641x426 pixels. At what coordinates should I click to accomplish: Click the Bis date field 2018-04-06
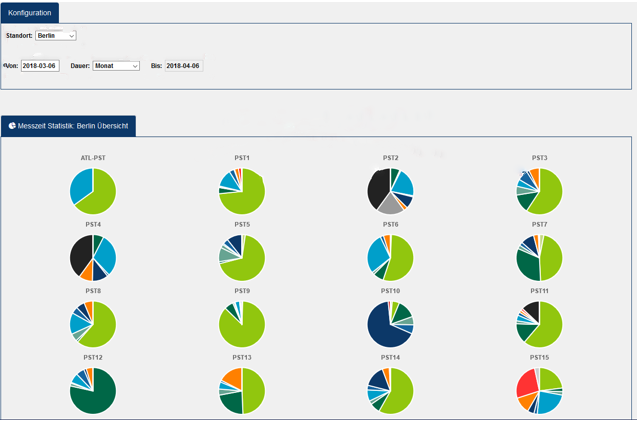pyautogui.click(x=184, y=66)
